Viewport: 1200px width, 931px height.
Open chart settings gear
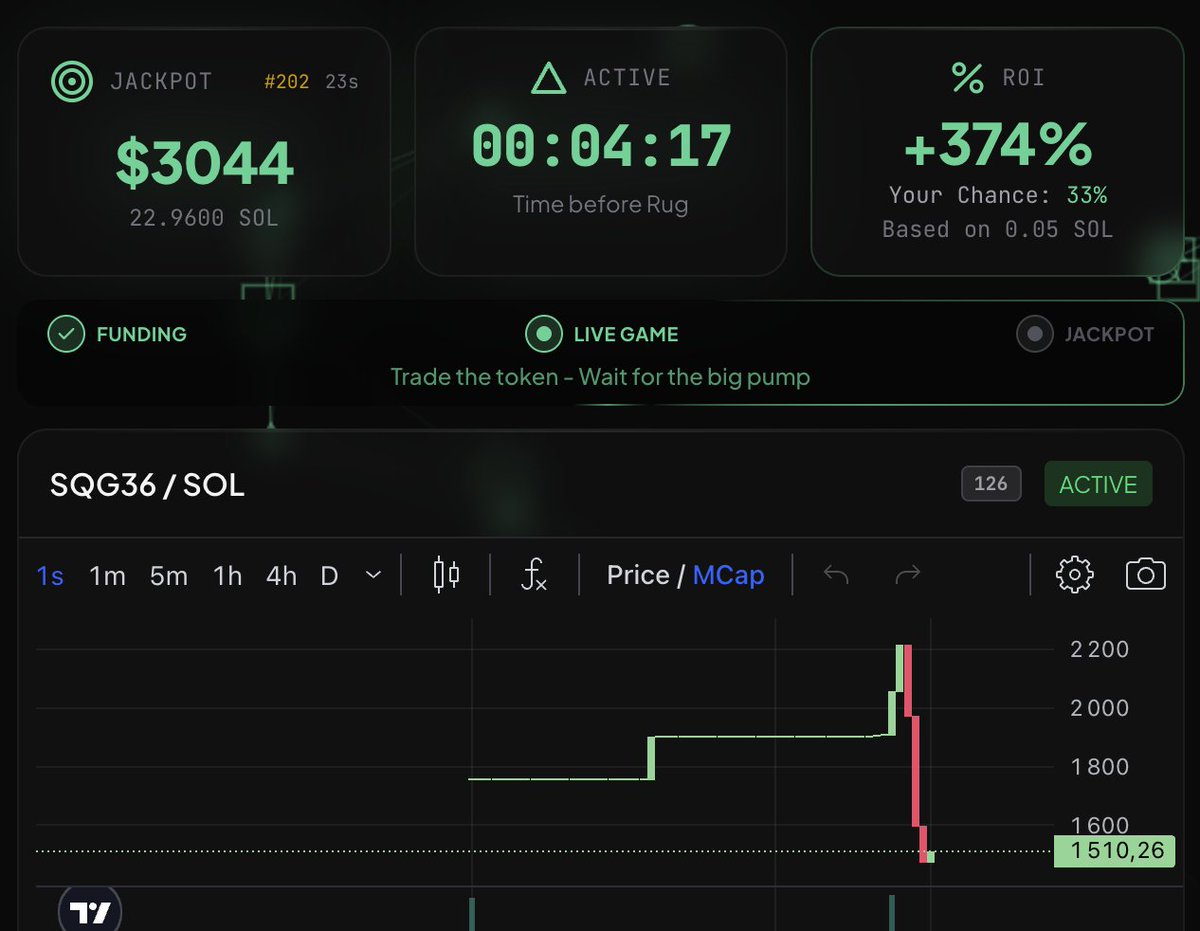click(1075, 575)
